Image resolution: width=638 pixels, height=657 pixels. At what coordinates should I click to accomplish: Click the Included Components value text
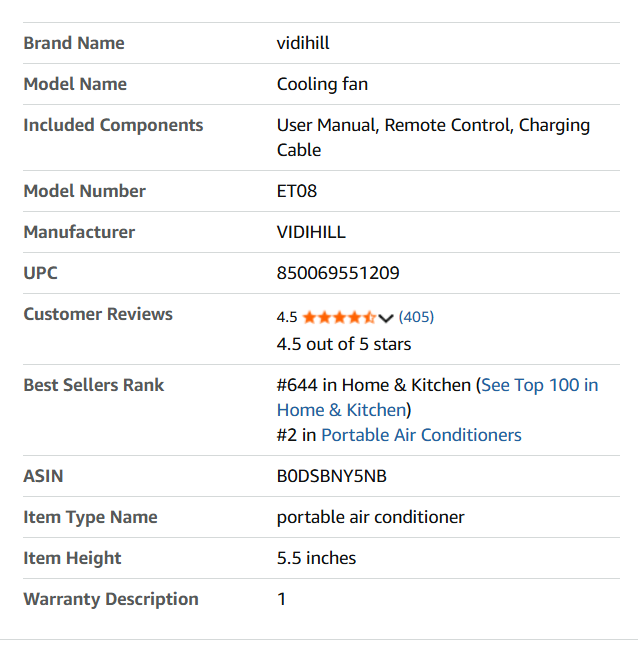coord(433,137)
